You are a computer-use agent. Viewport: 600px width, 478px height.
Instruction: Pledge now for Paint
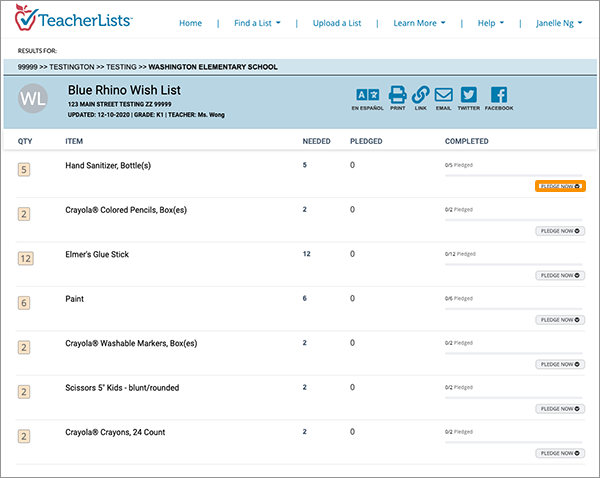pos(560,320)
